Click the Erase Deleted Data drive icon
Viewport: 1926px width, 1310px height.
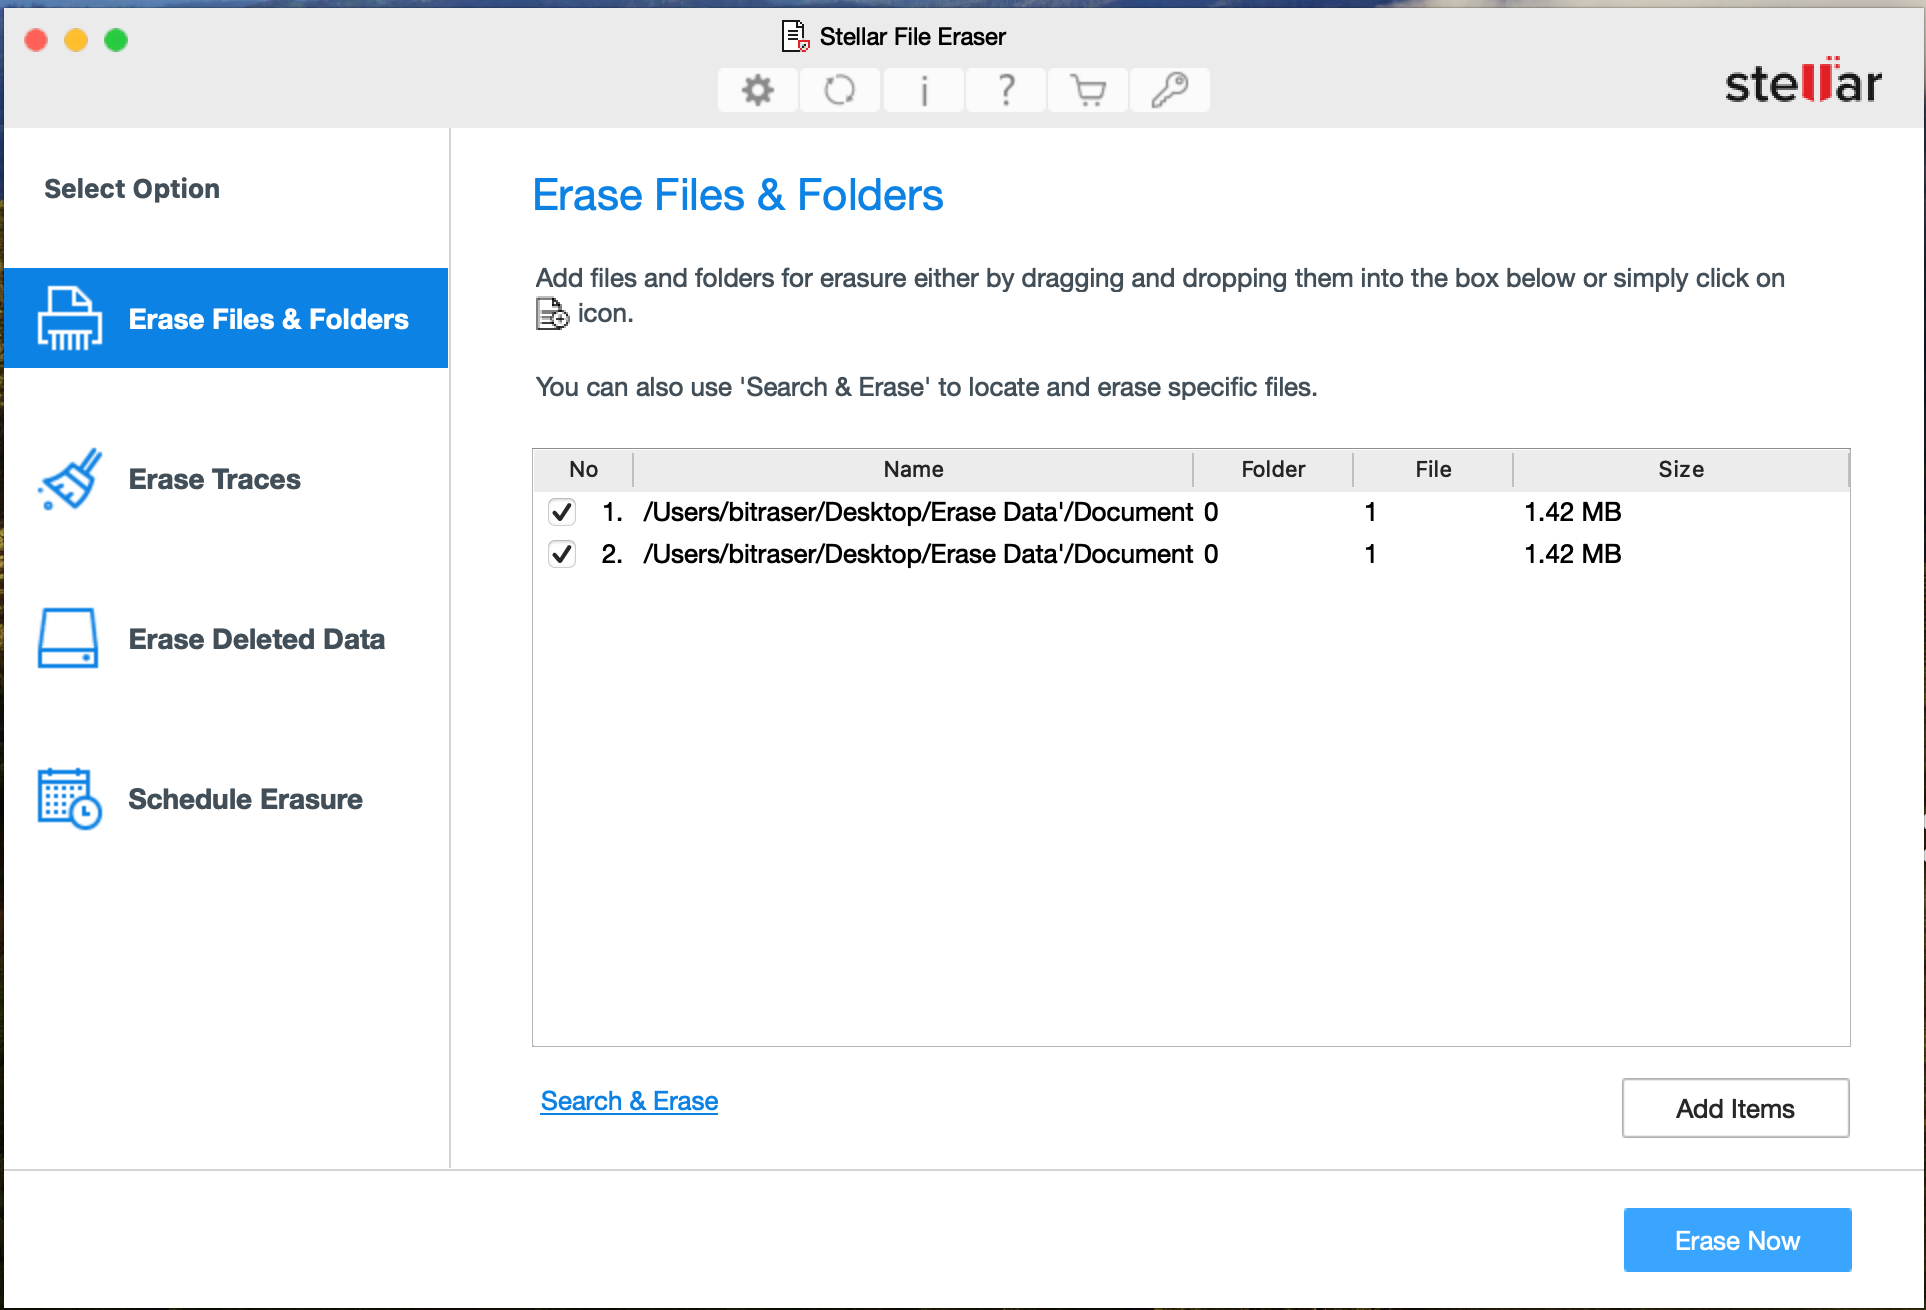coord(68,638)
